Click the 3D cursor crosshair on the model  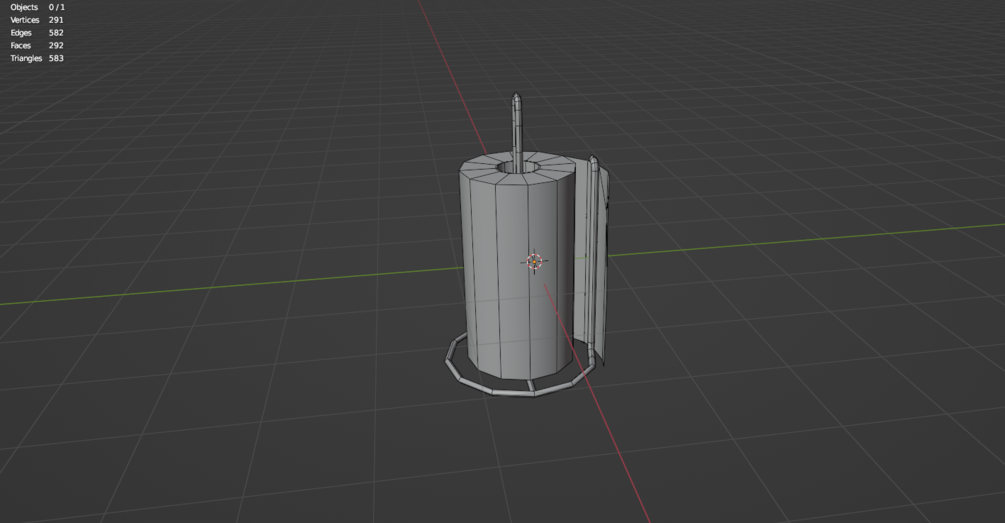(535, 262)
